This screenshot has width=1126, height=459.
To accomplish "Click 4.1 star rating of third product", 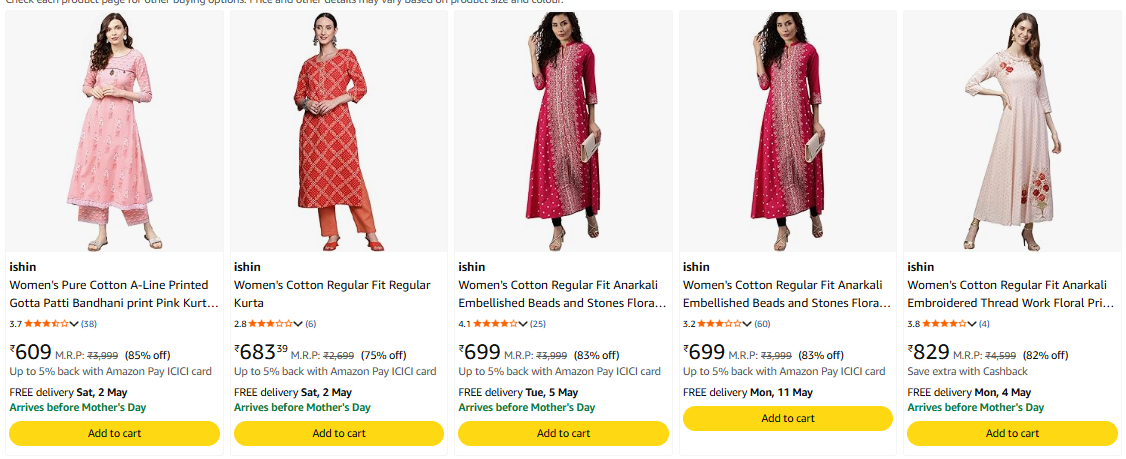I will click(x=495, y=324).
